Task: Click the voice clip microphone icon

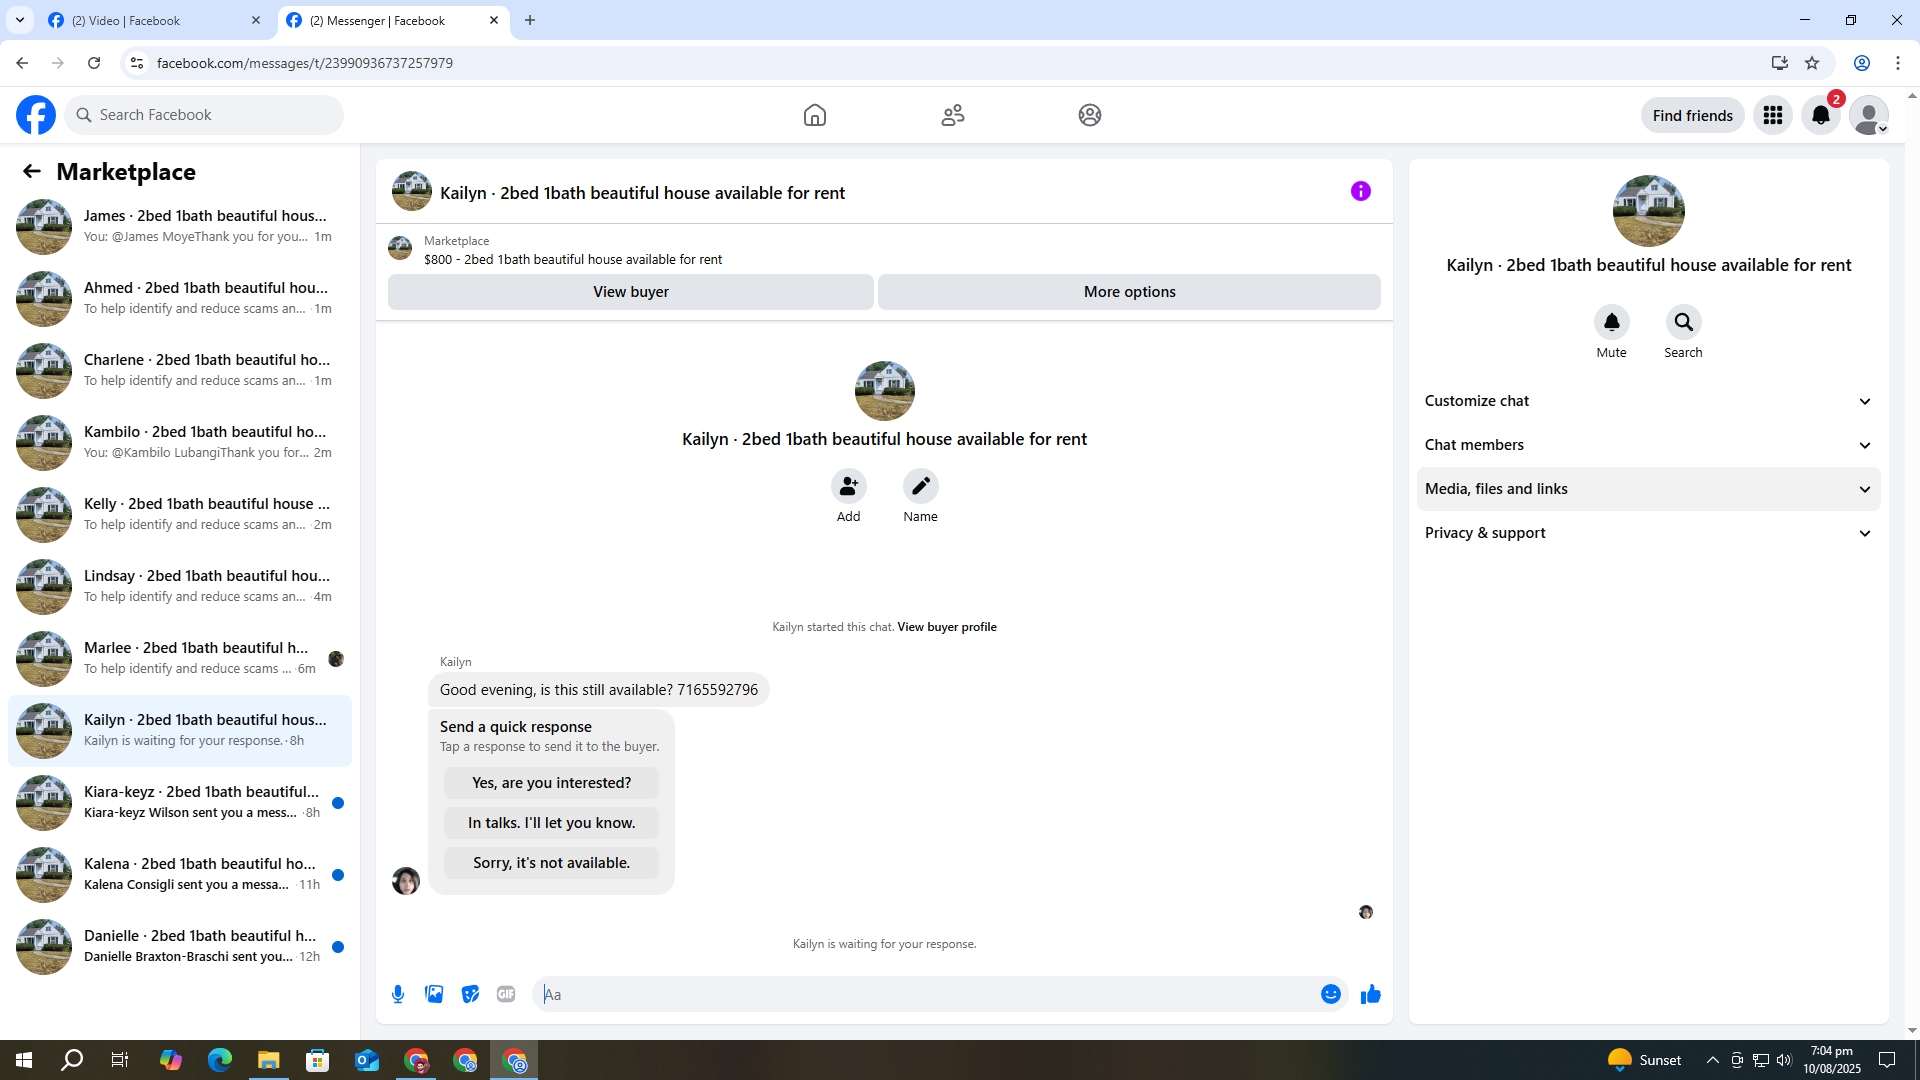Action: tap(398, 994)
